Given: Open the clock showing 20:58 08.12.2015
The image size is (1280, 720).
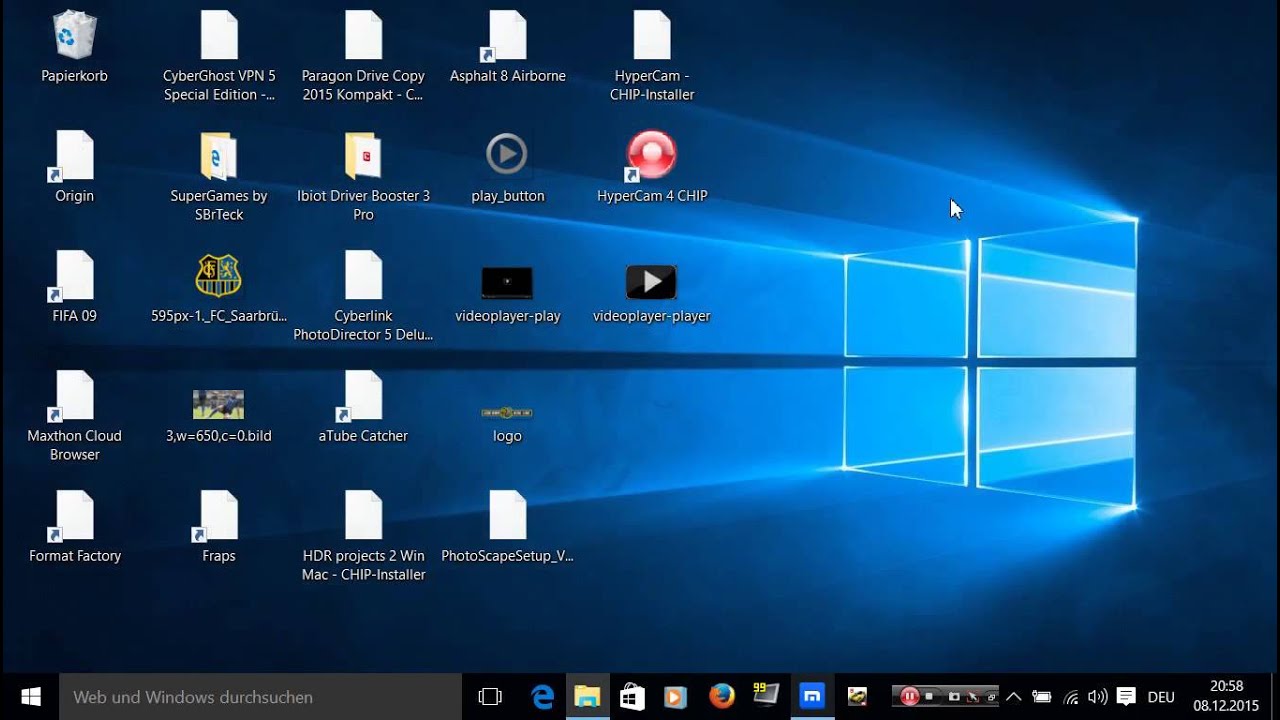Looking at the screenshot, I should tap(1225, 696).
